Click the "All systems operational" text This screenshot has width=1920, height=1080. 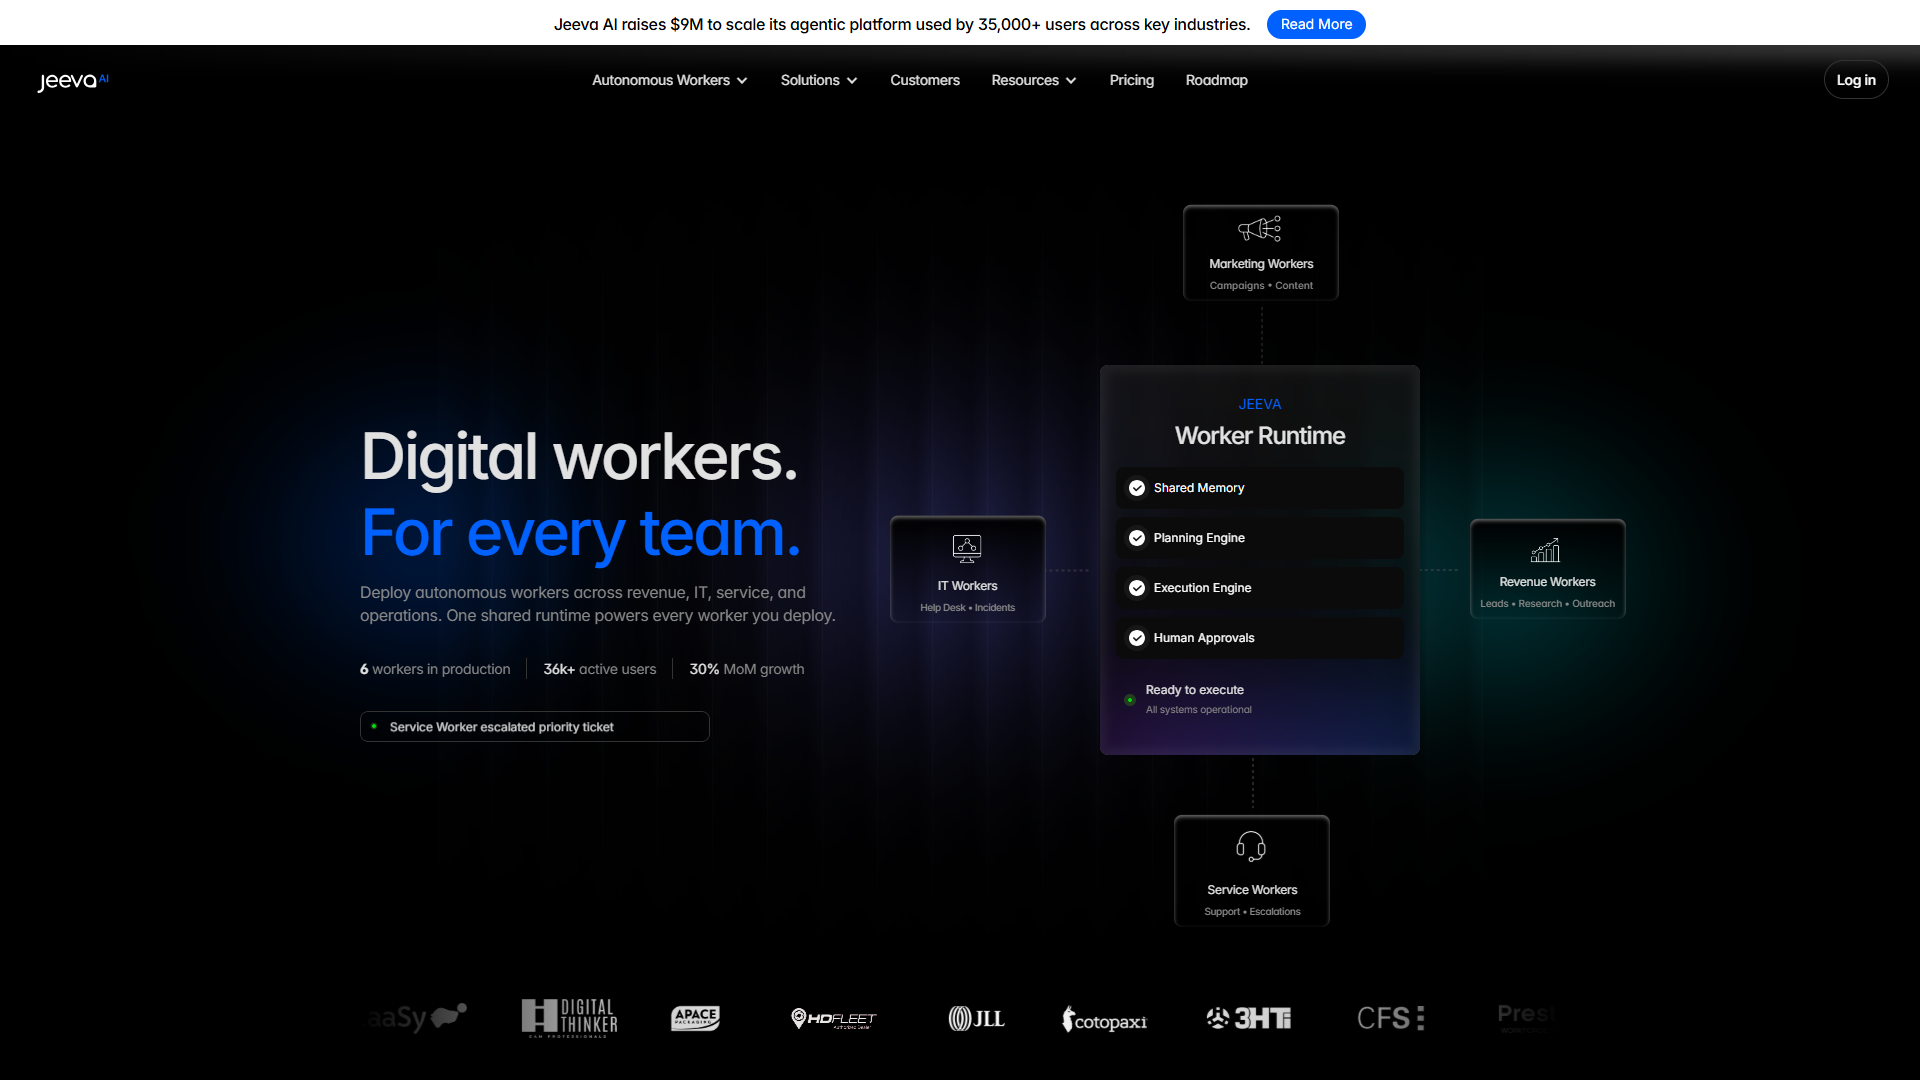coord(1198,710)
